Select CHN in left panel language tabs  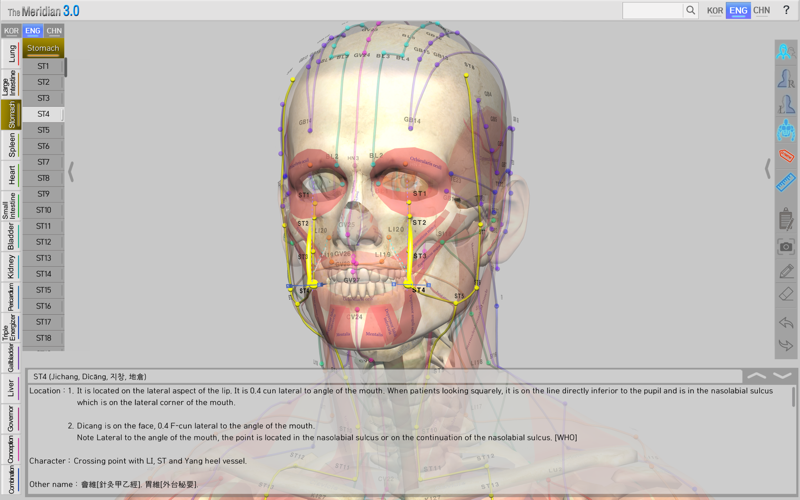pos(54,31)
